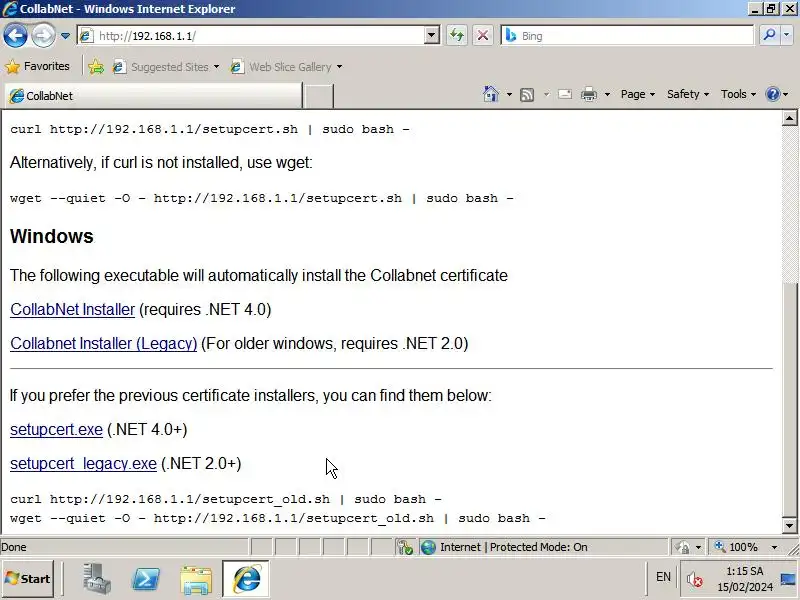800x600 pixels.
Task: Click the zoom level 100% button
Action: click(x=737, y=547)
